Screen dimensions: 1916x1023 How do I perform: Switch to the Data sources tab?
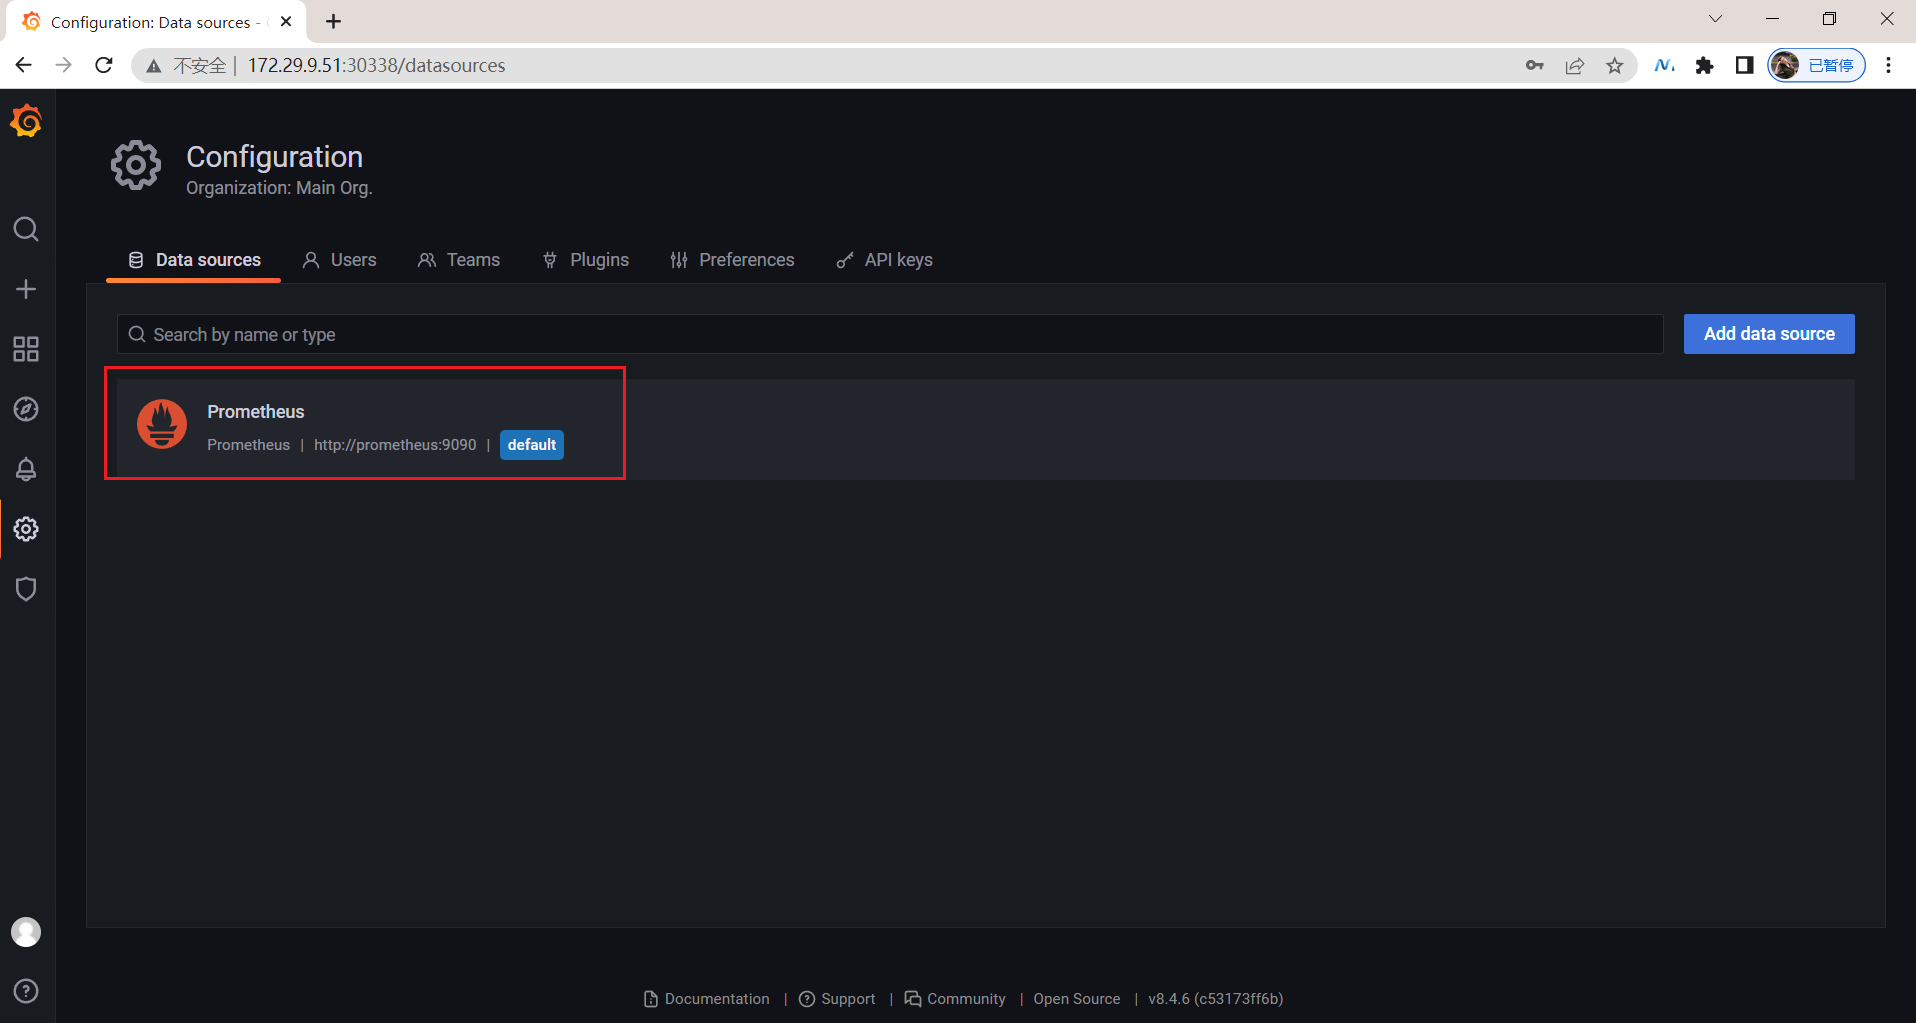coord(194,260)
